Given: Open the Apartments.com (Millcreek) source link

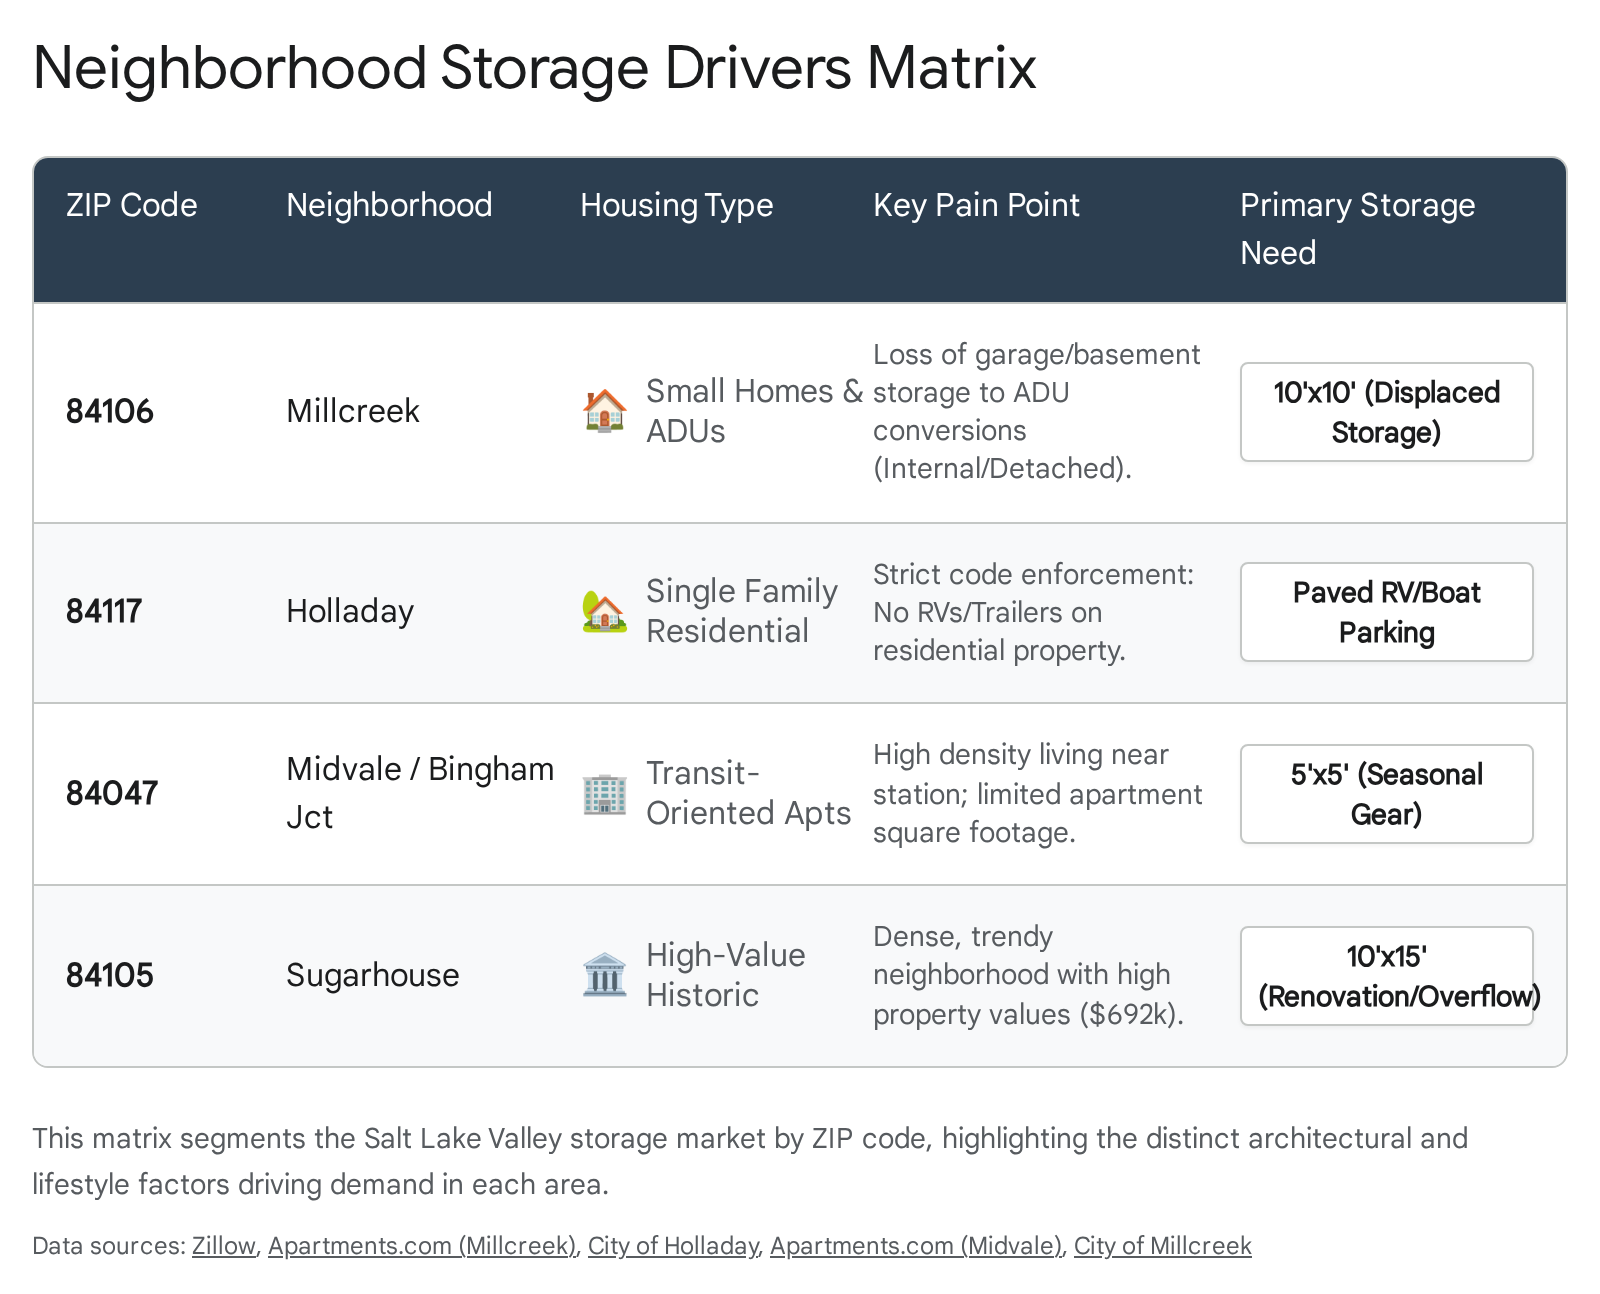Looking at the screenshot, I should click(x=422, y=1246).
